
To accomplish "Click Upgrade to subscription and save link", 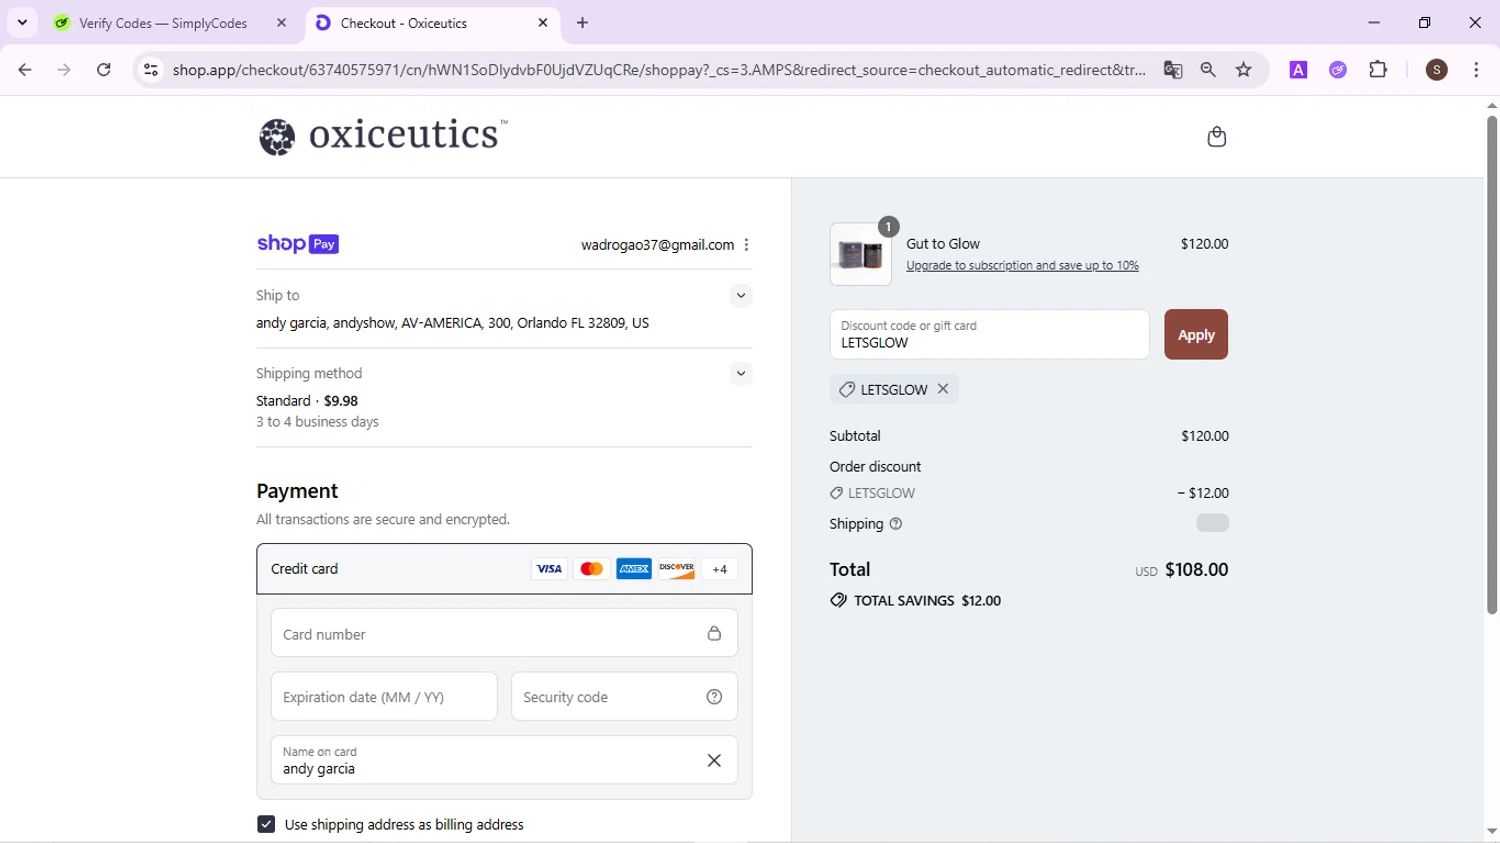I will click(1022, 266).
